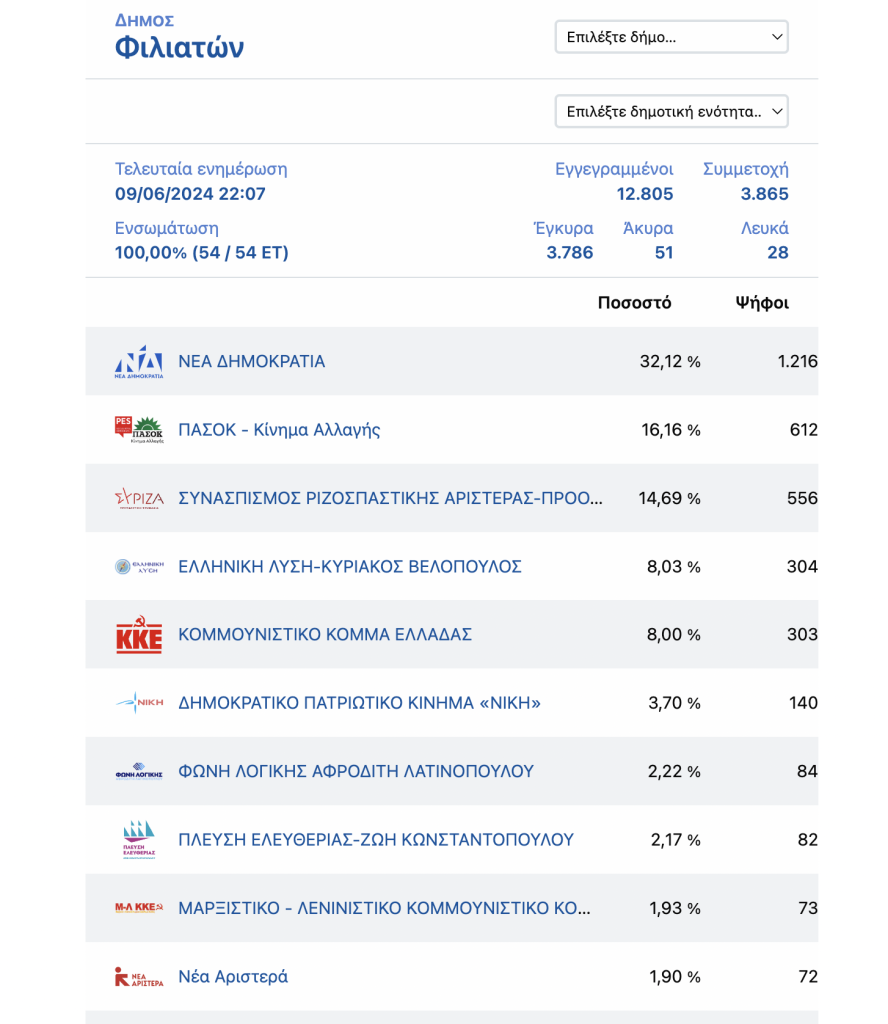Click the Ποσοστό column header
This screenshot has width=888, height=1024.
click(635, 303)
